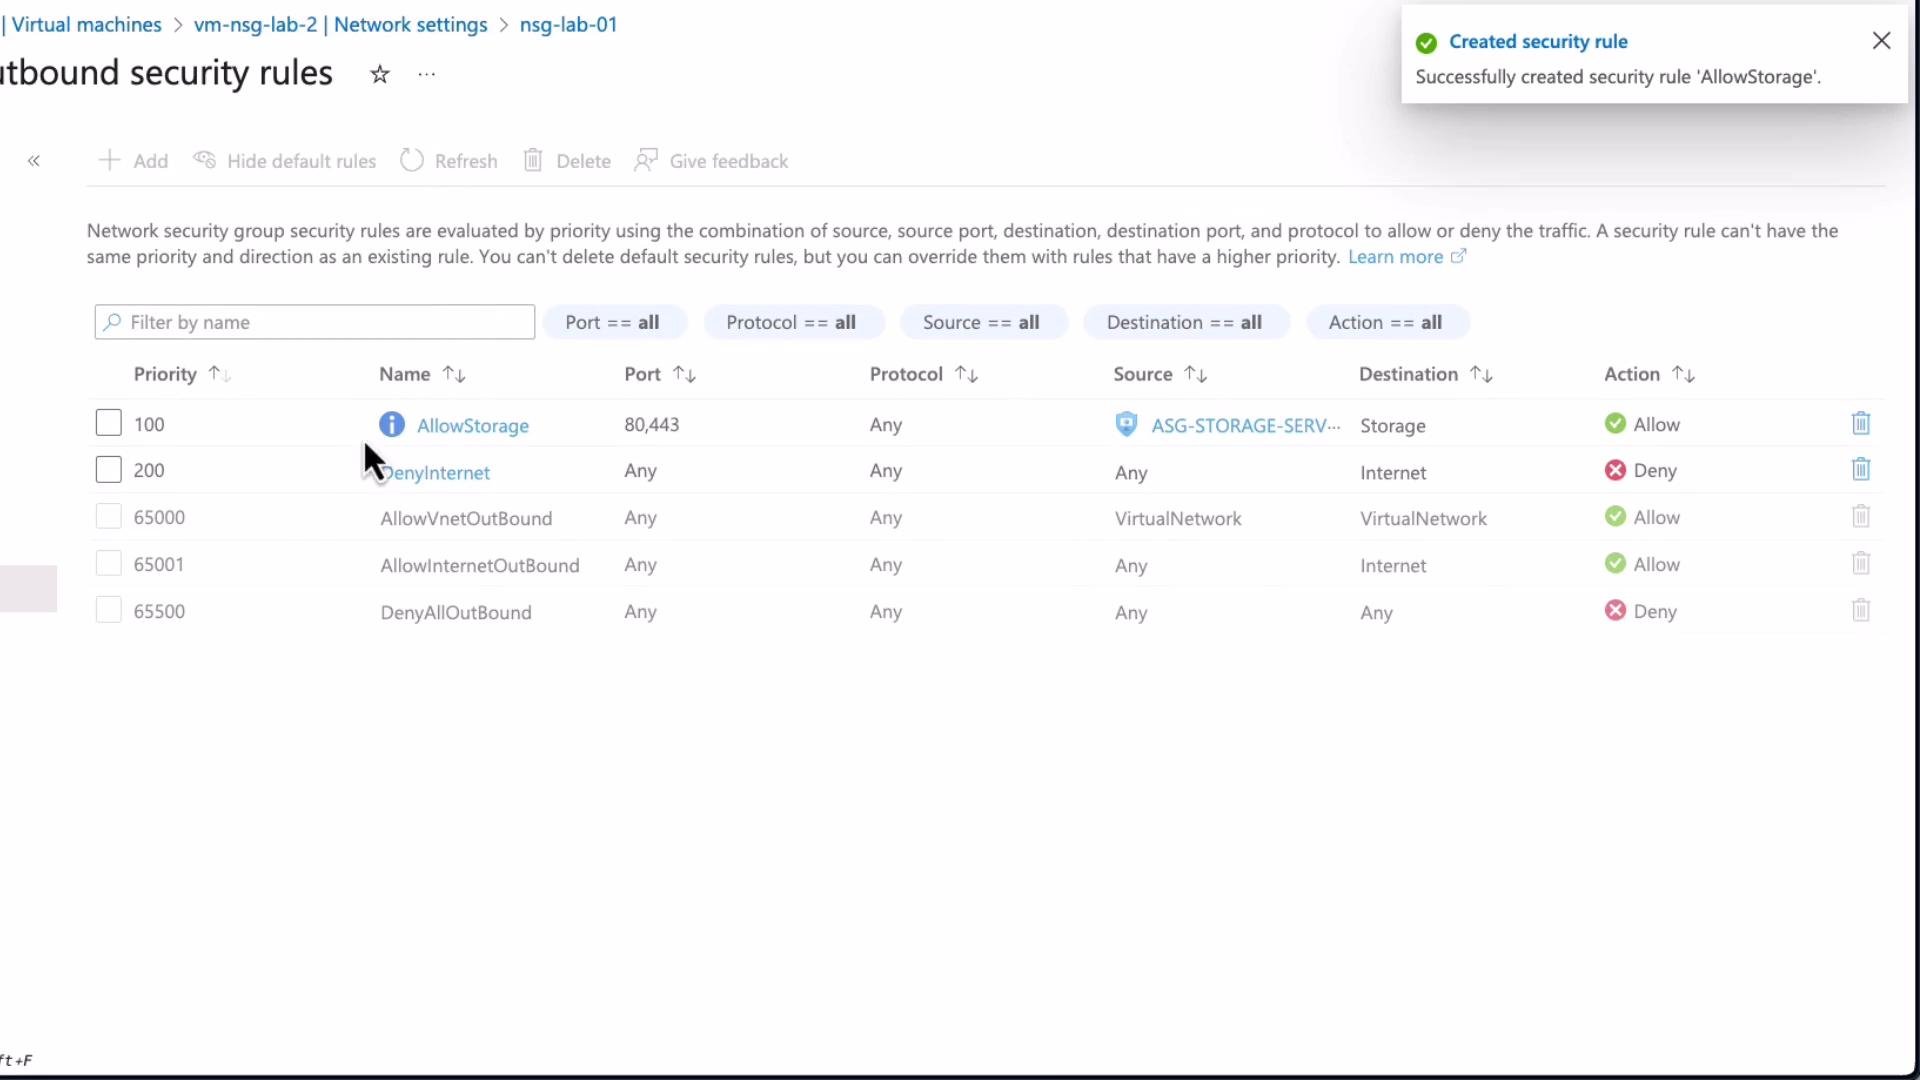
Task: Click the 80,443 port value
Action: point(652,425)
